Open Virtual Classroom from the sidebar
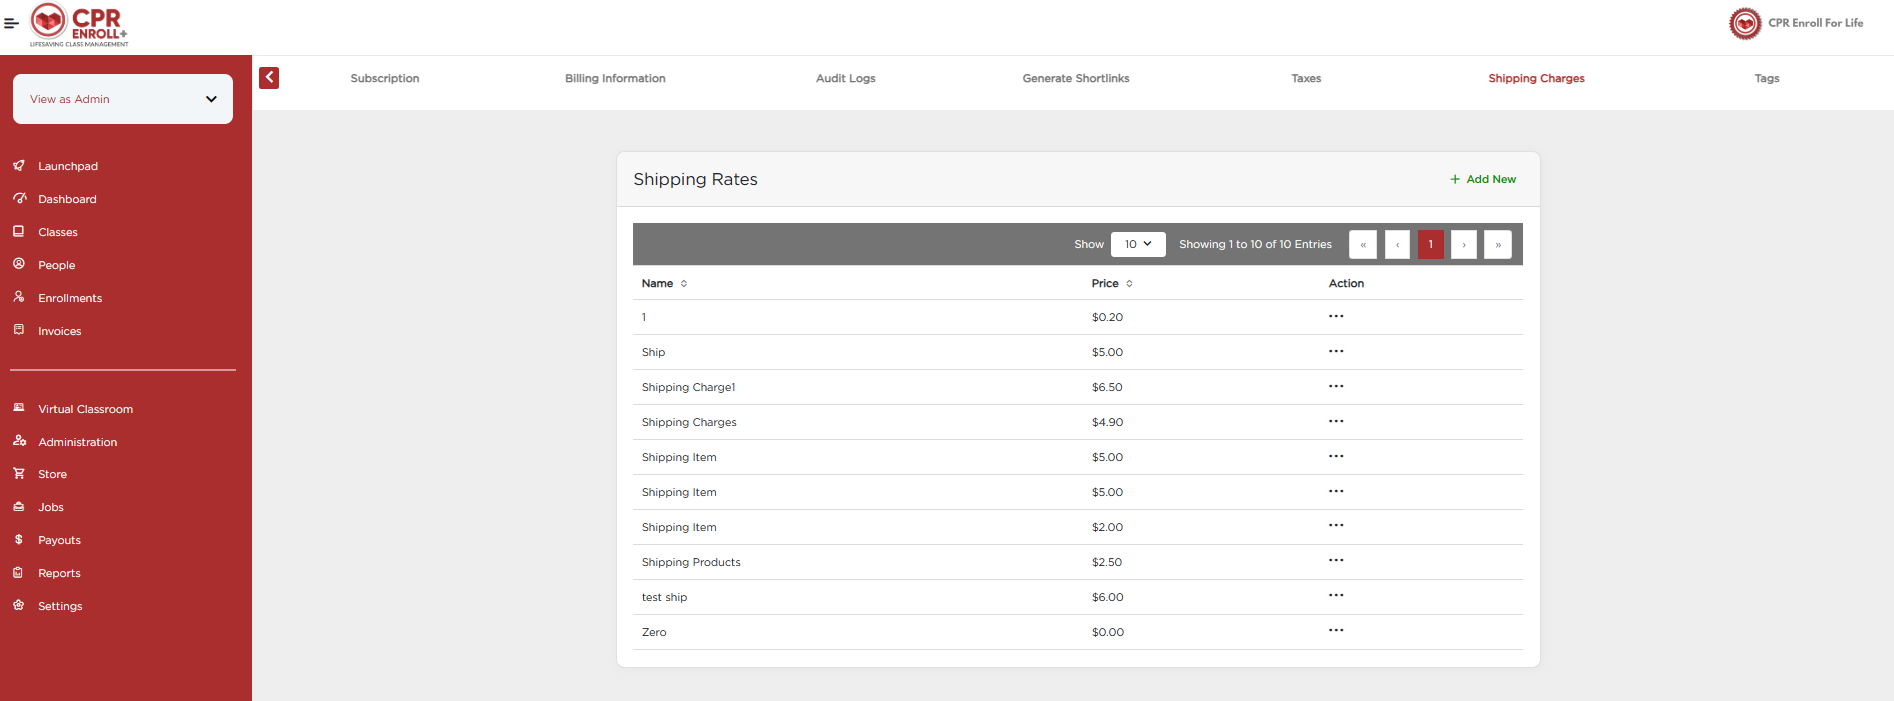1894x701 pixels. (85, 409)
